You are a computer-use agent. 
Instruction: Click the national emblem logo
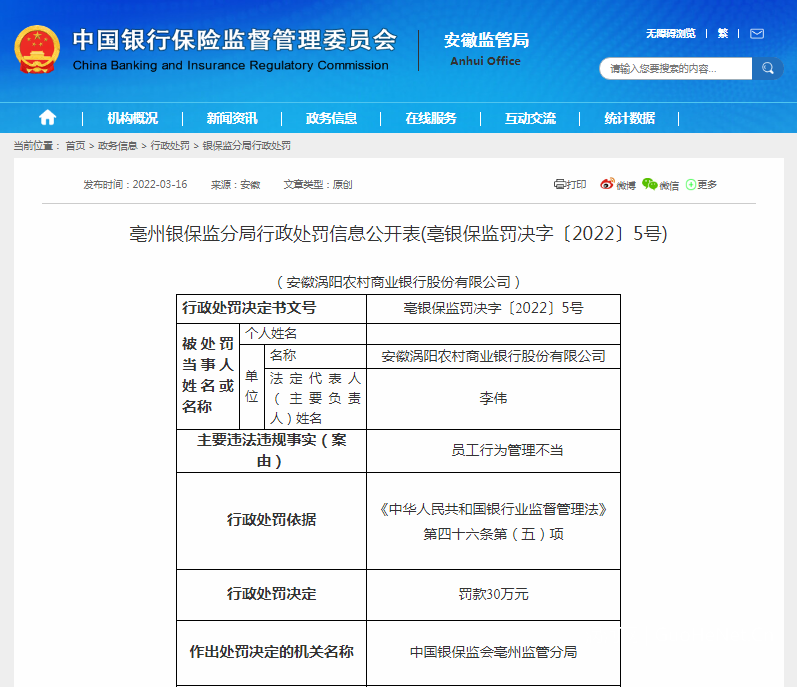(x=37, y=50)
